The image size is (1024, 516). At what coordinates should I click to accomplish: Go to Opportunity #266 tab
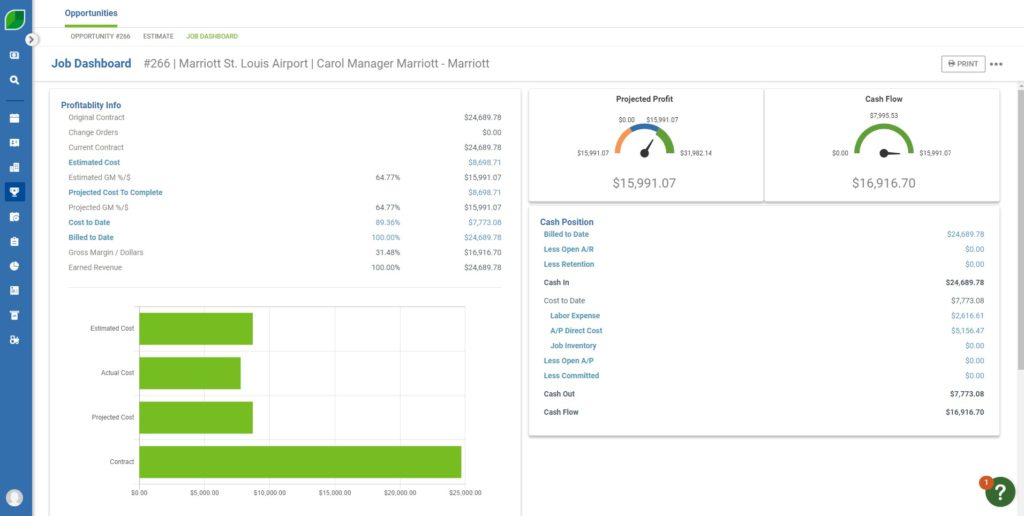100,36
